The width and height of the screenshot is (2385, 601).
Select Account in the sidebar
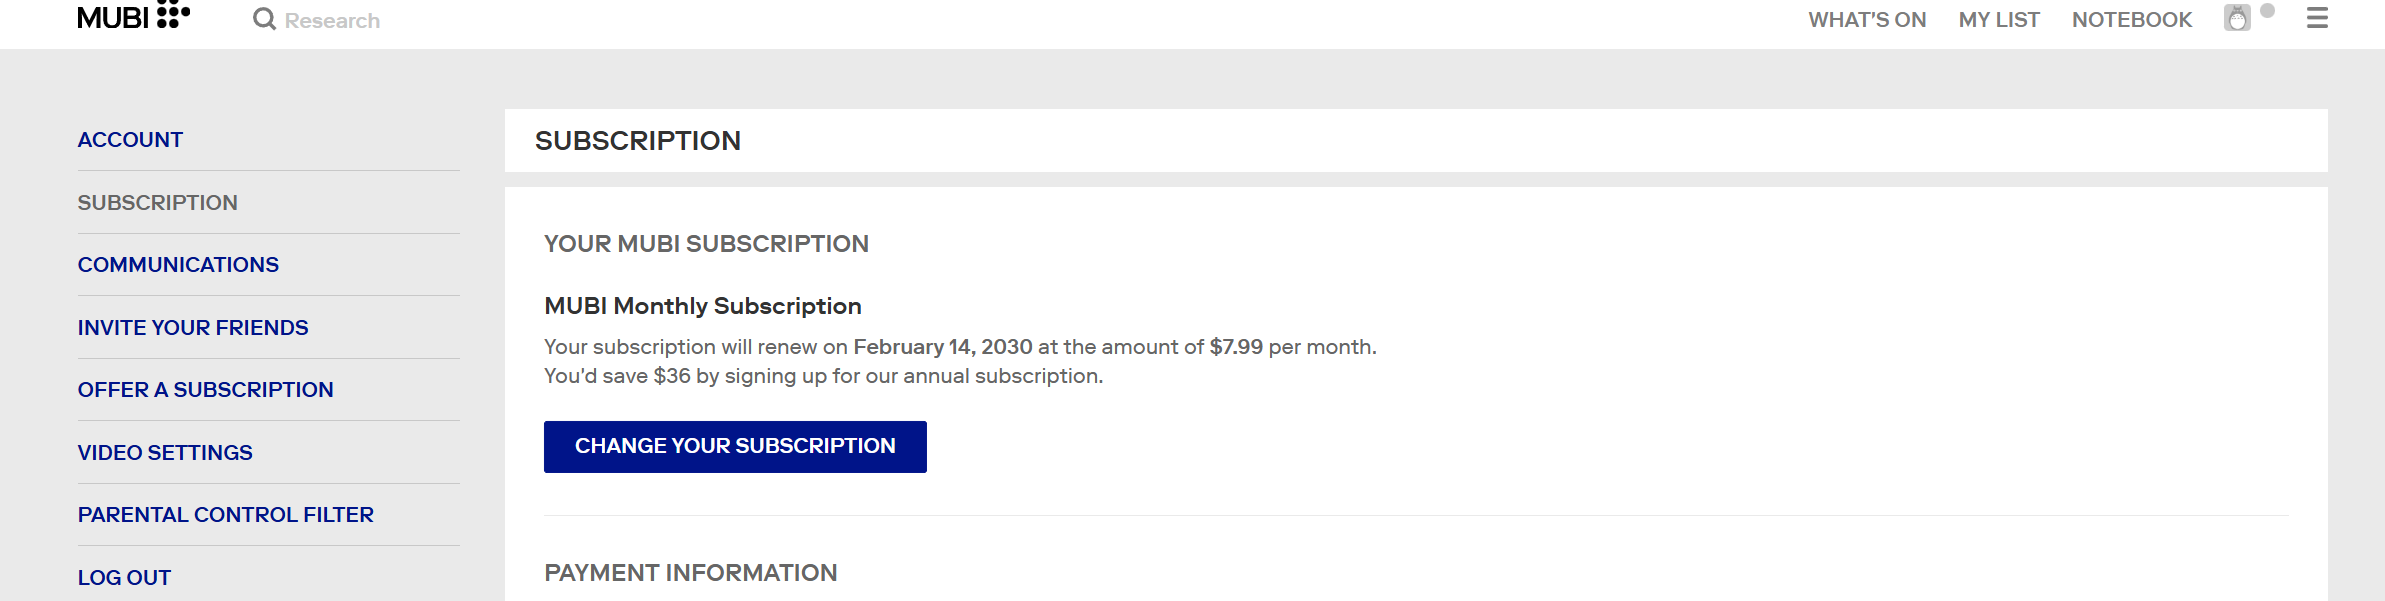(x=130, y=140)
